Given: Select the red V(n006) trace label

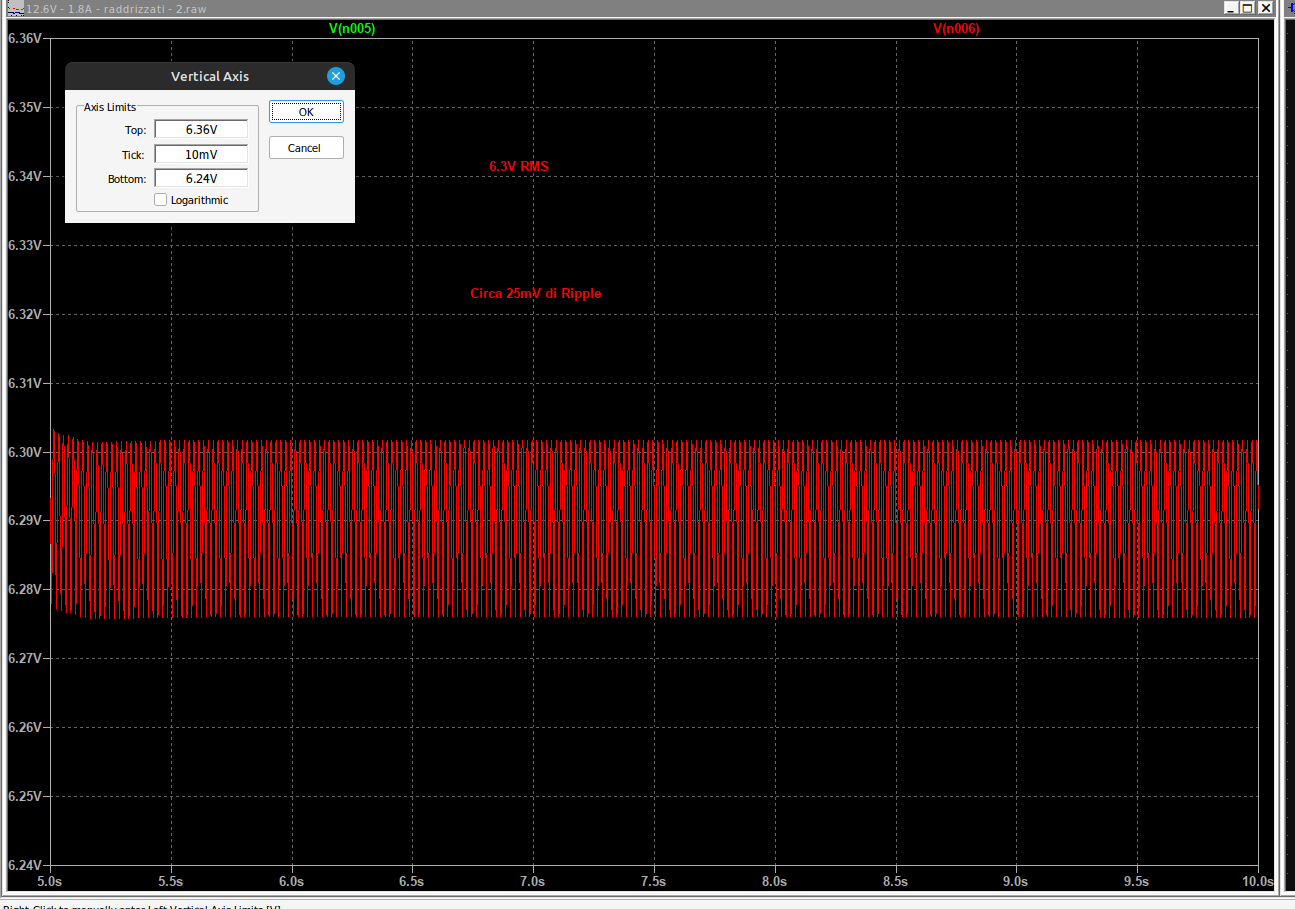Looking at the screenshot, I should [x=956, y=29].
